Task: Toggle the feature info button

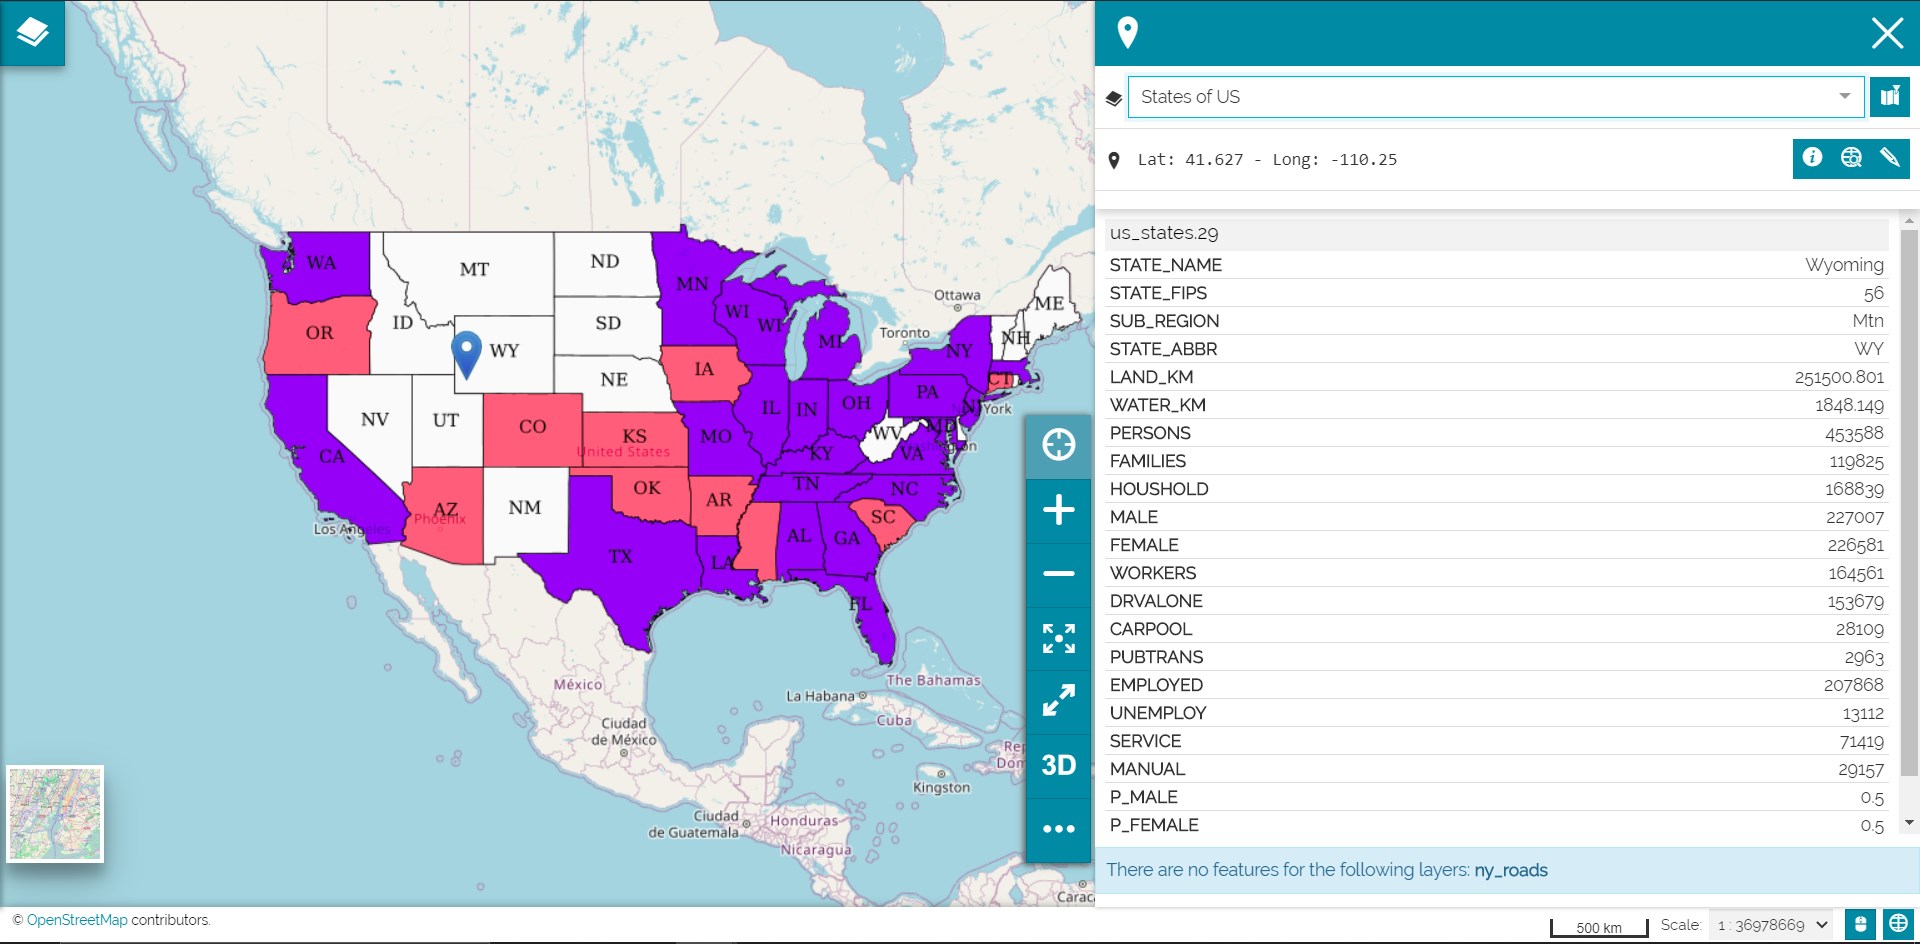Action: (1812, 158)
